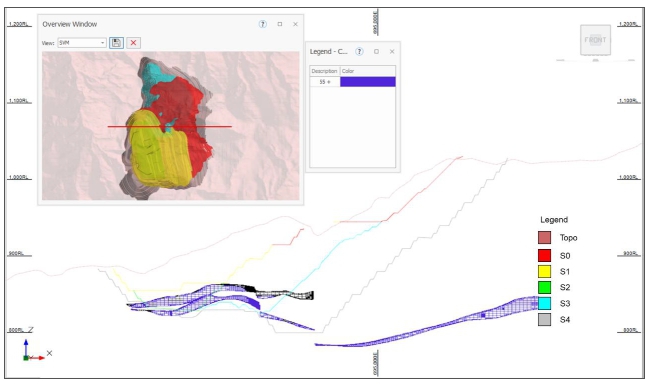Open the View dropdown list
The height and width of the screenshot is (385, 655).
102,43
